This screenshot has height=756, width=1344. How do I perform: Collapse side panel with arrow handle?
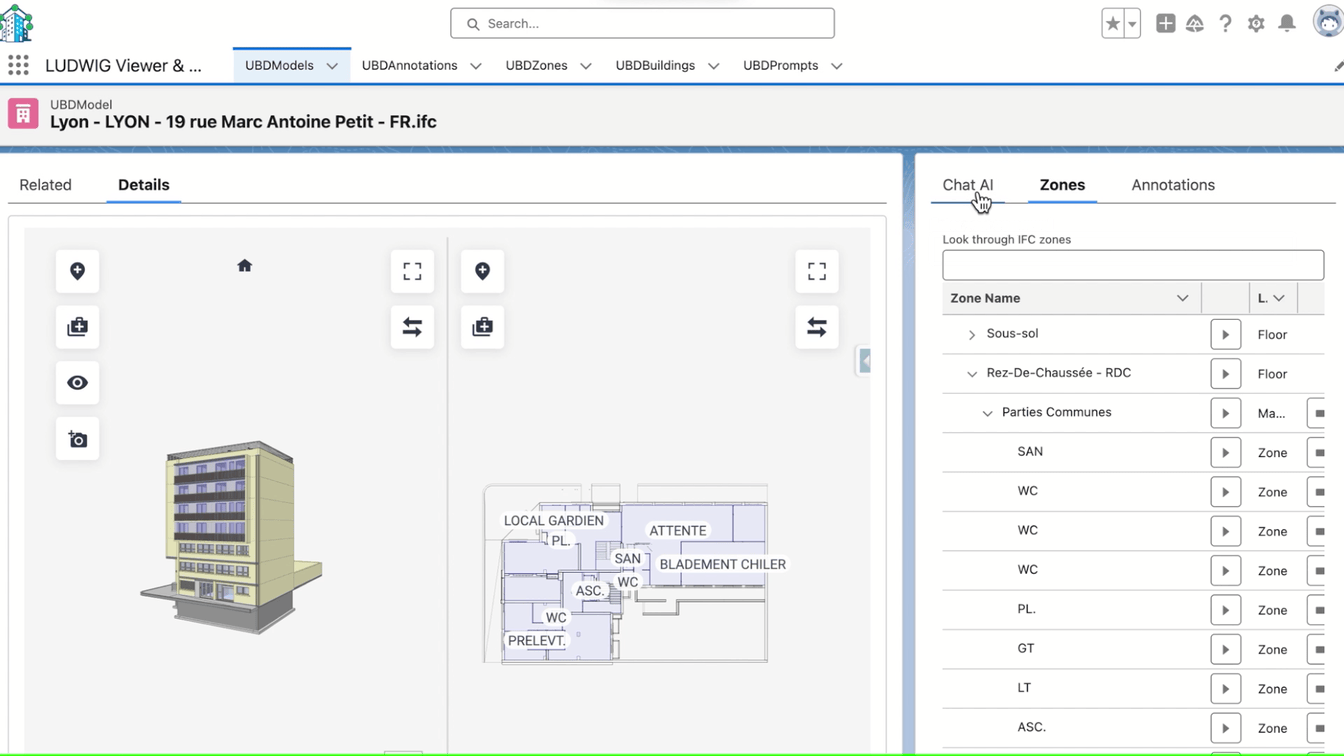coord(864,360)
